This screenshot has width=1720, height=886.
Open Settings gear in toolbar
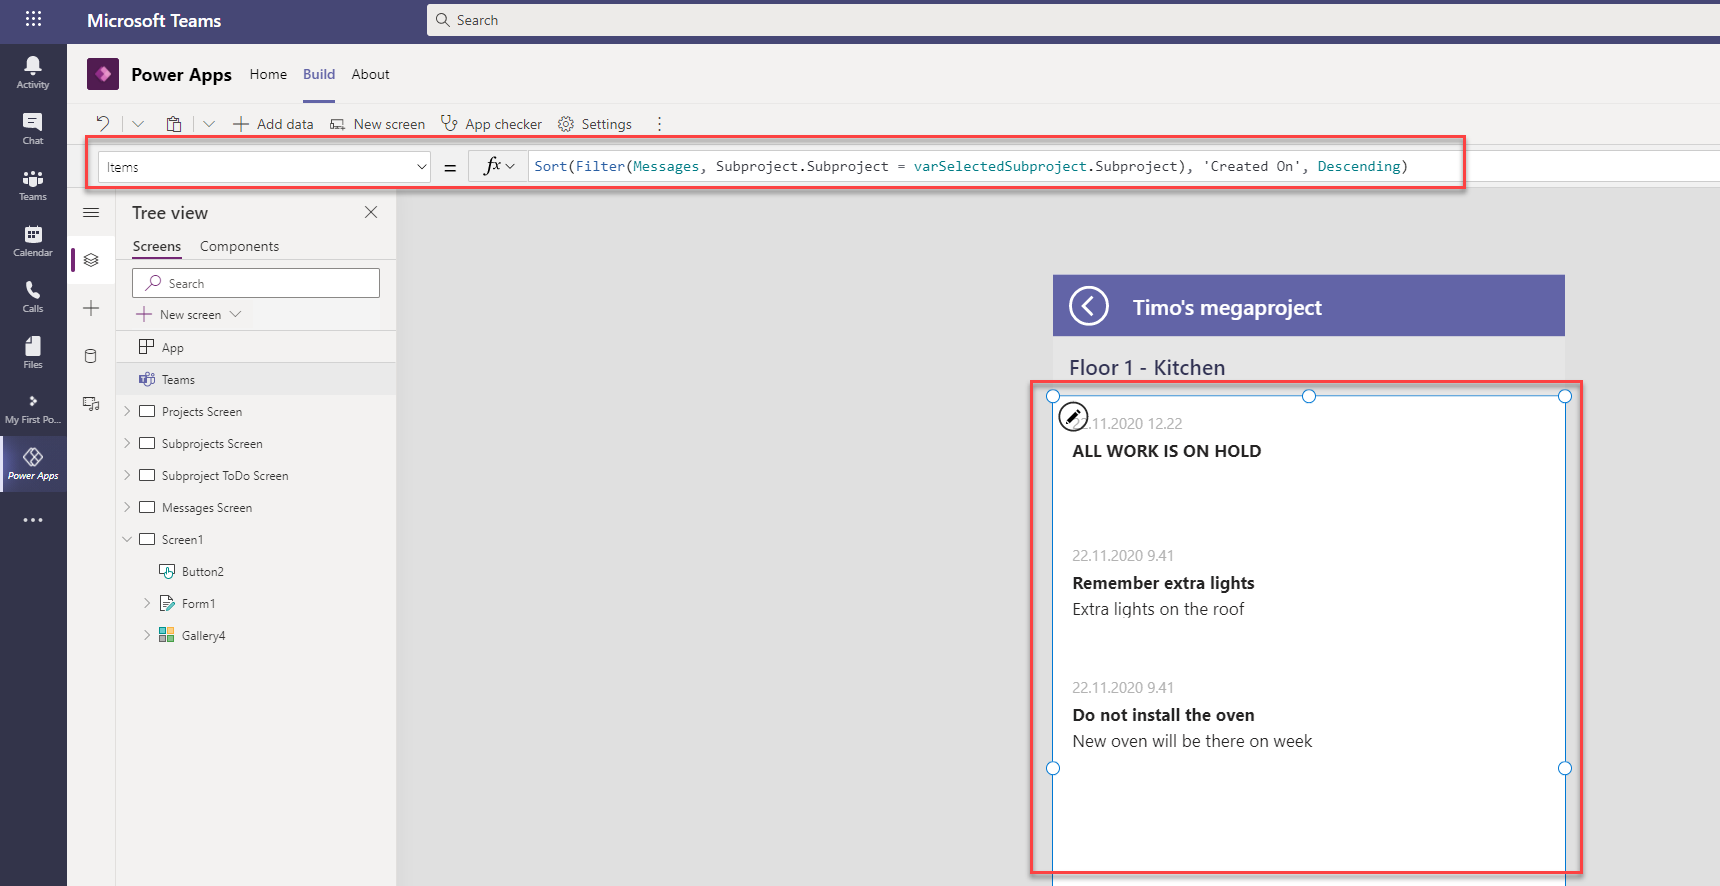[x=595, y=124]
